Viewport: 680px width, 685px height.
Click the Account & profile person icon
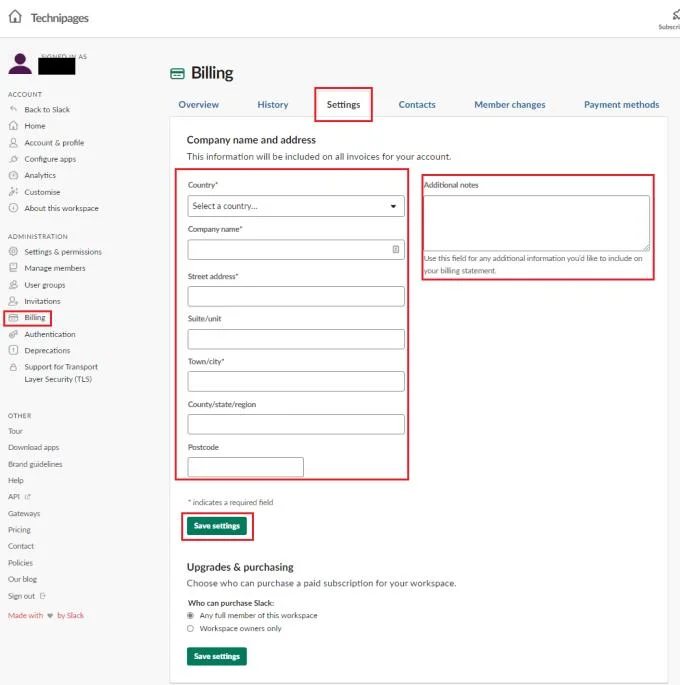click(x=14, y=142)
